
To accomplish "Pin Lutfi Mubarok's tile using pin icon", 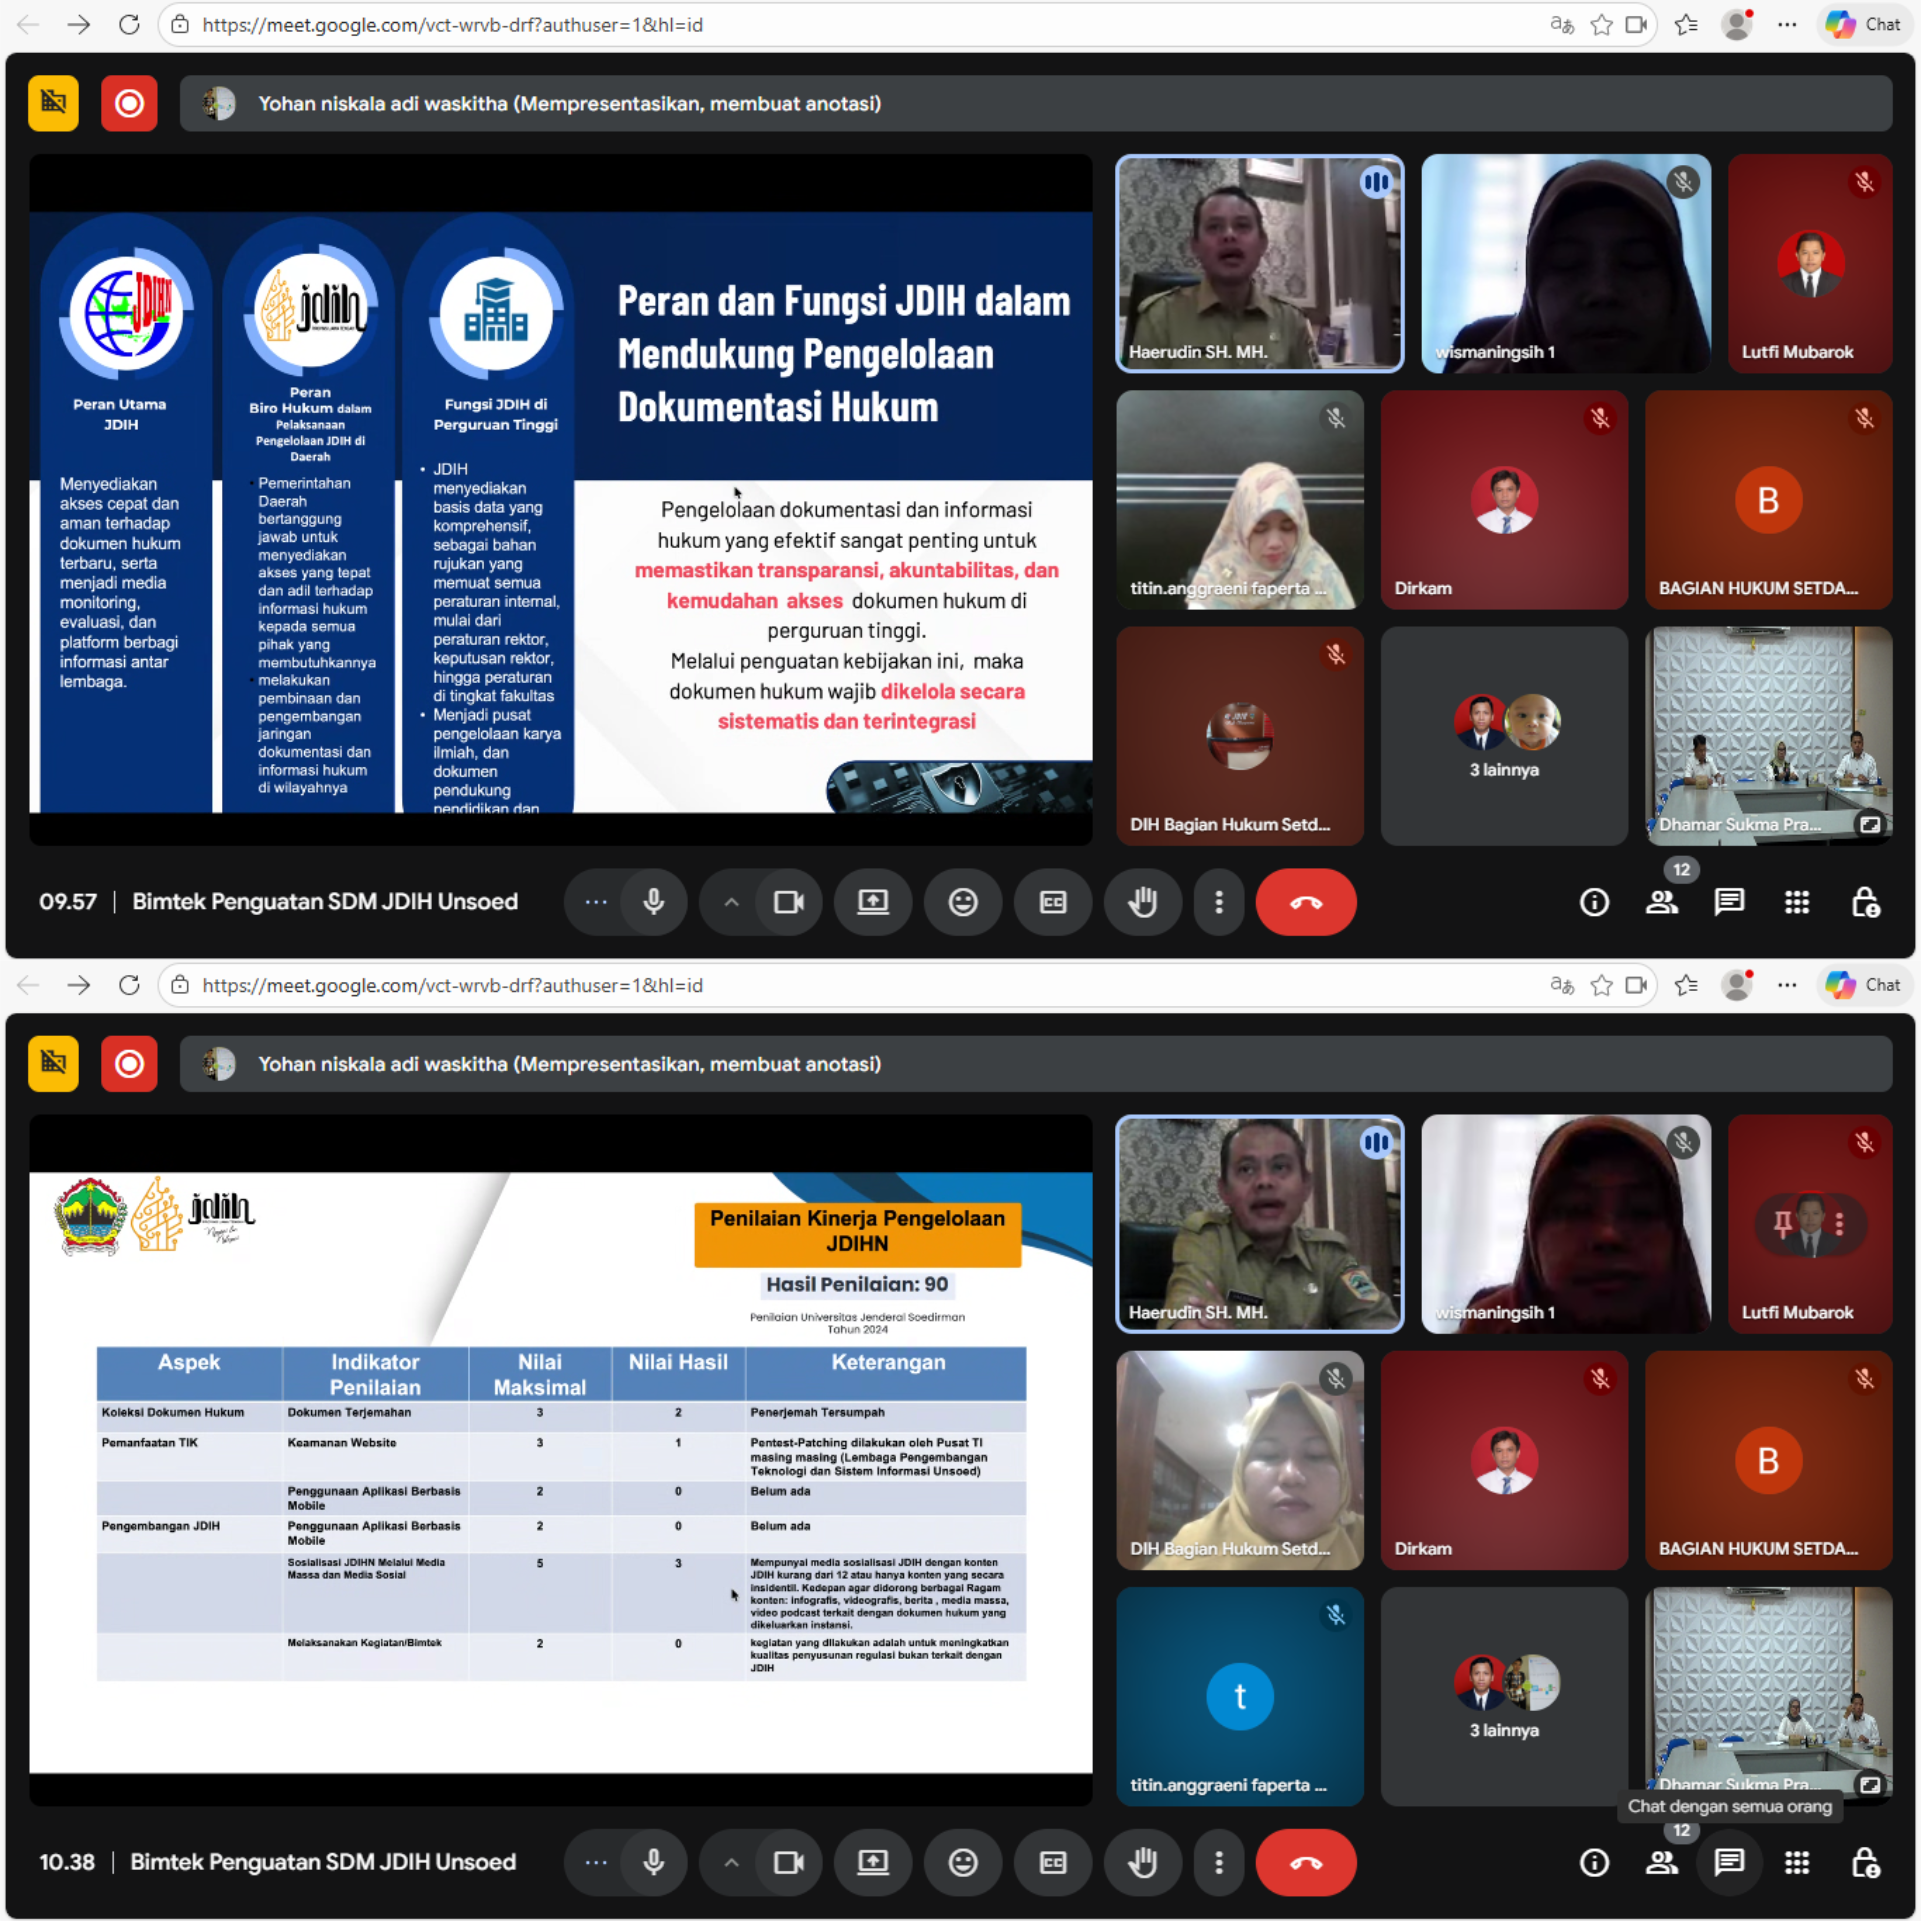I will tap(1782, 1223).
